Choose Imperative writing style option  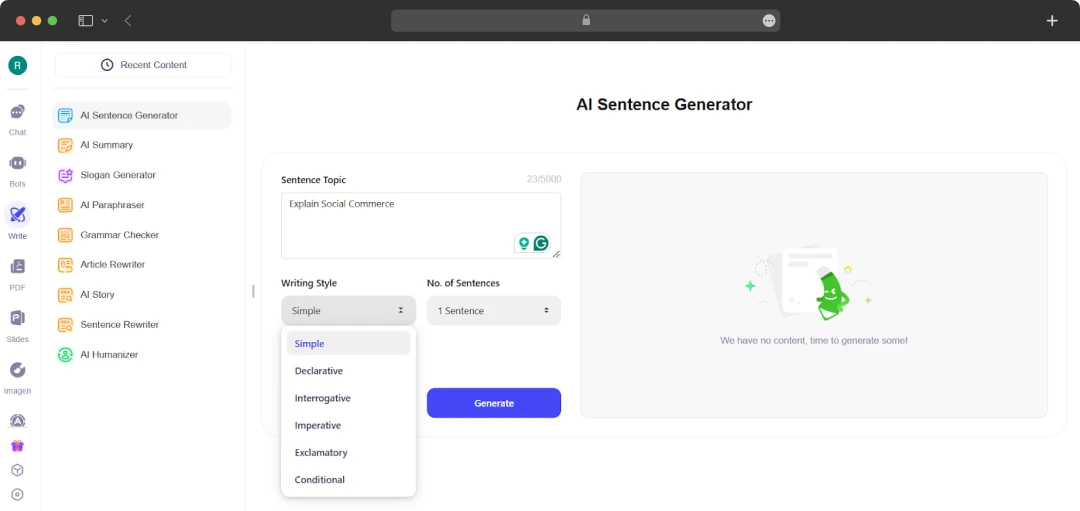coord(349,426)
